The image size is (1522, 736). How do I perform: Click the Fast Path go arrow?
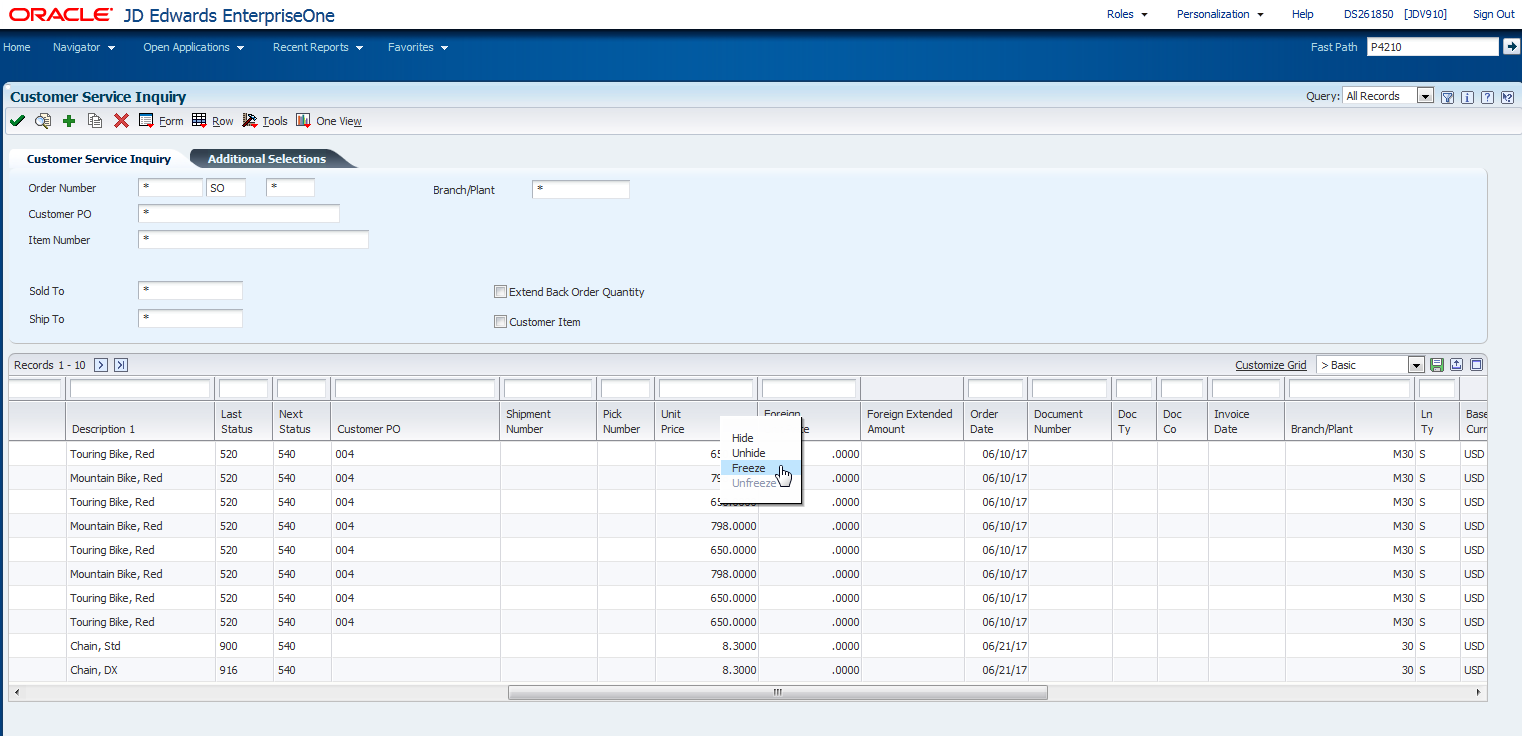(1511, 46)
